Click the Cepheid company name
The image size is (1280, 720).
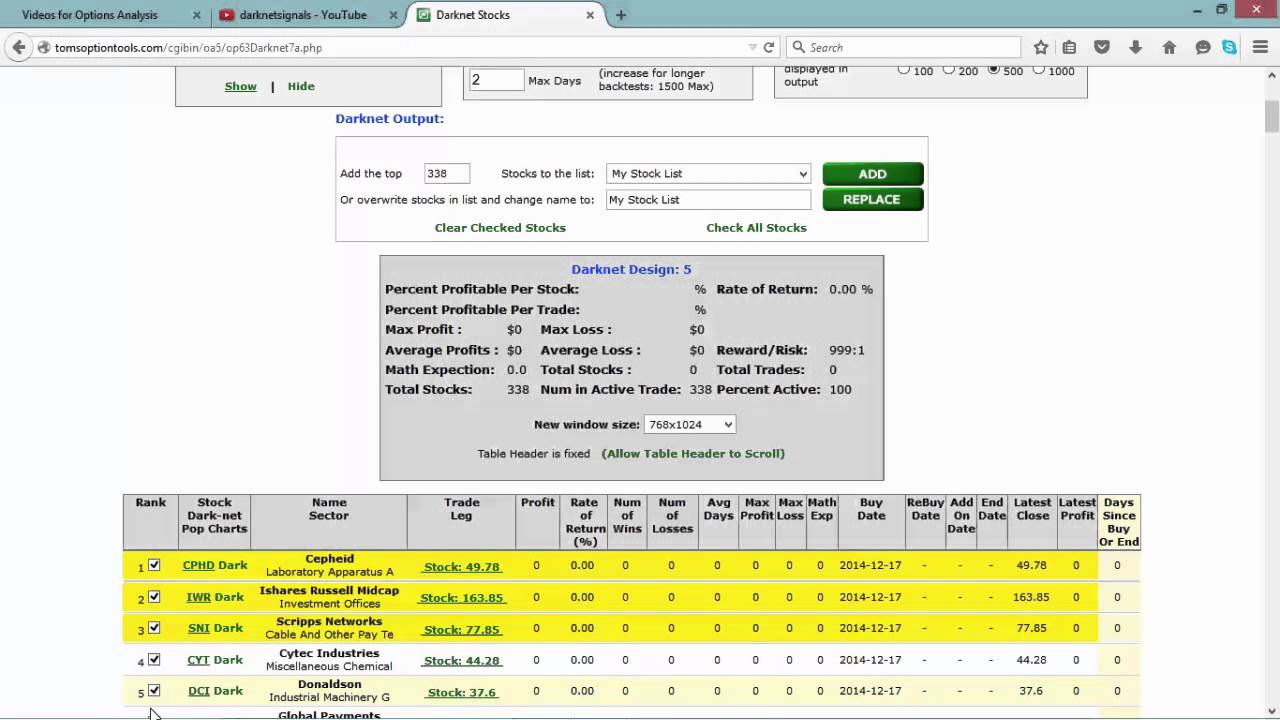329,559
